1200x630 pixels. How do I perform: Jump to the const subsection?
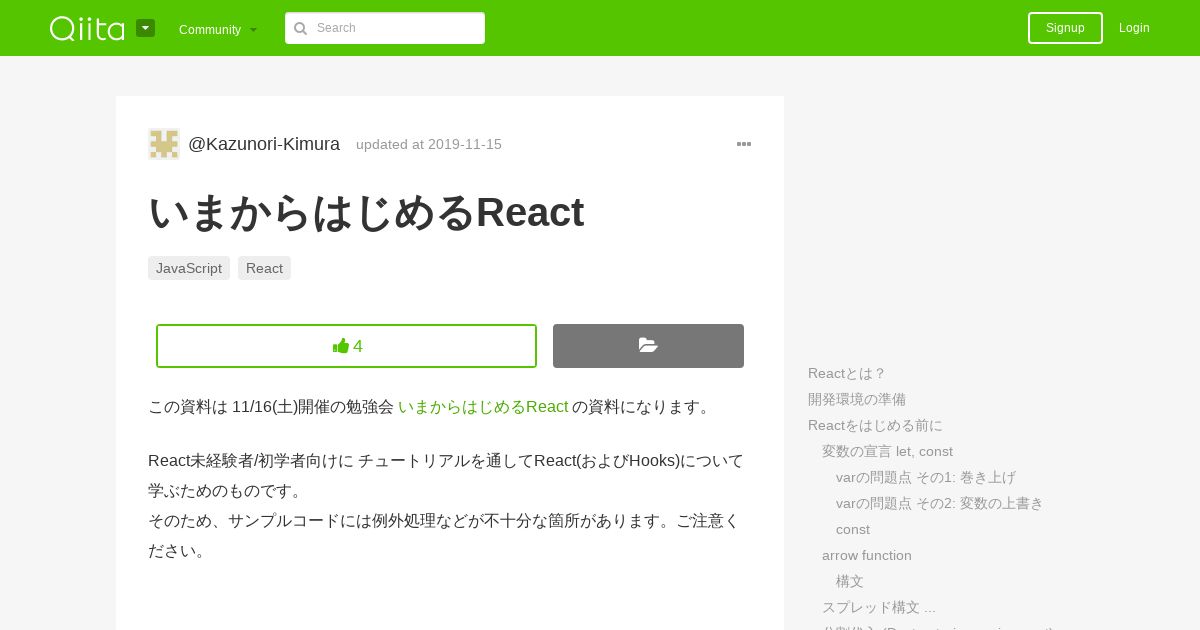pos(853,529)
